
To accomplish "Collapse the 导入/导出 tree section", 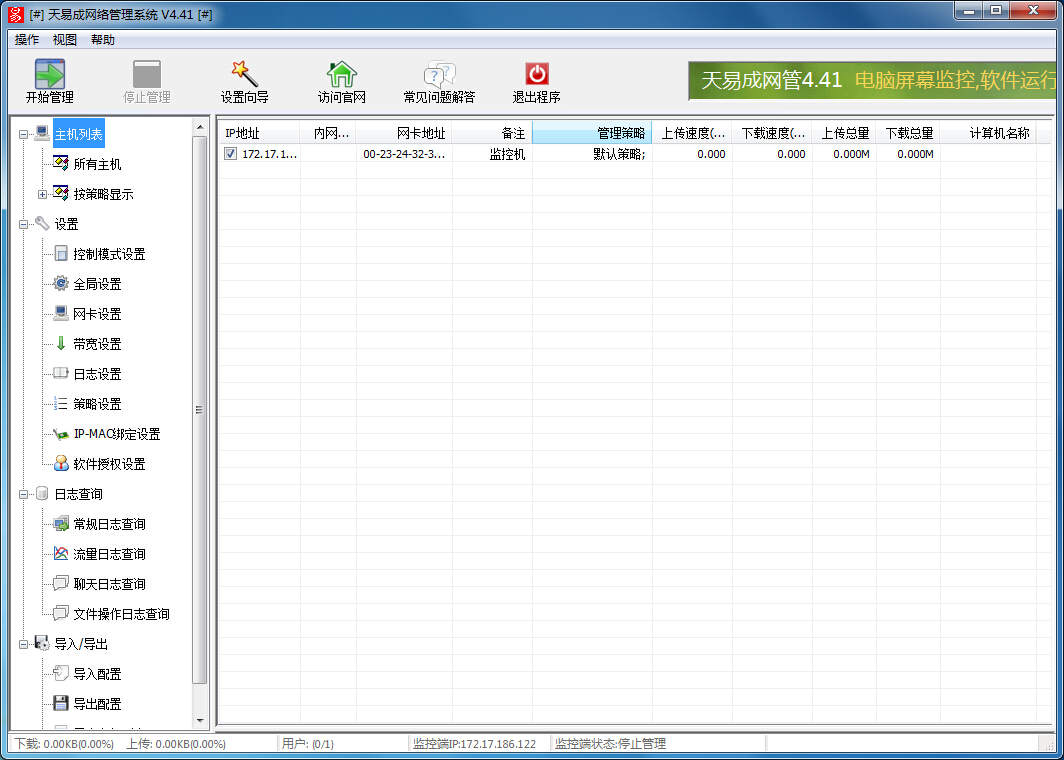I will [23, 644].
